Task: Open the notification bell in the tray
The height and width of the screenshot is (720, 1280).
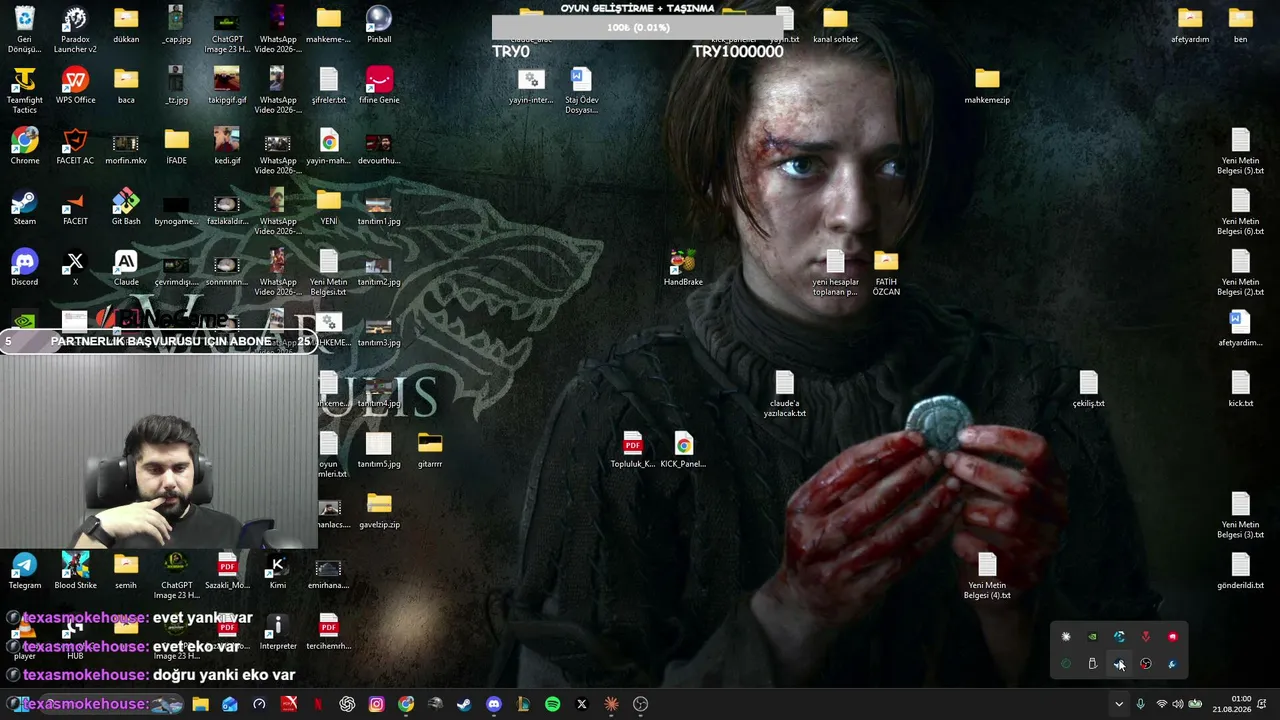Action: click(x=1262, y=704)
